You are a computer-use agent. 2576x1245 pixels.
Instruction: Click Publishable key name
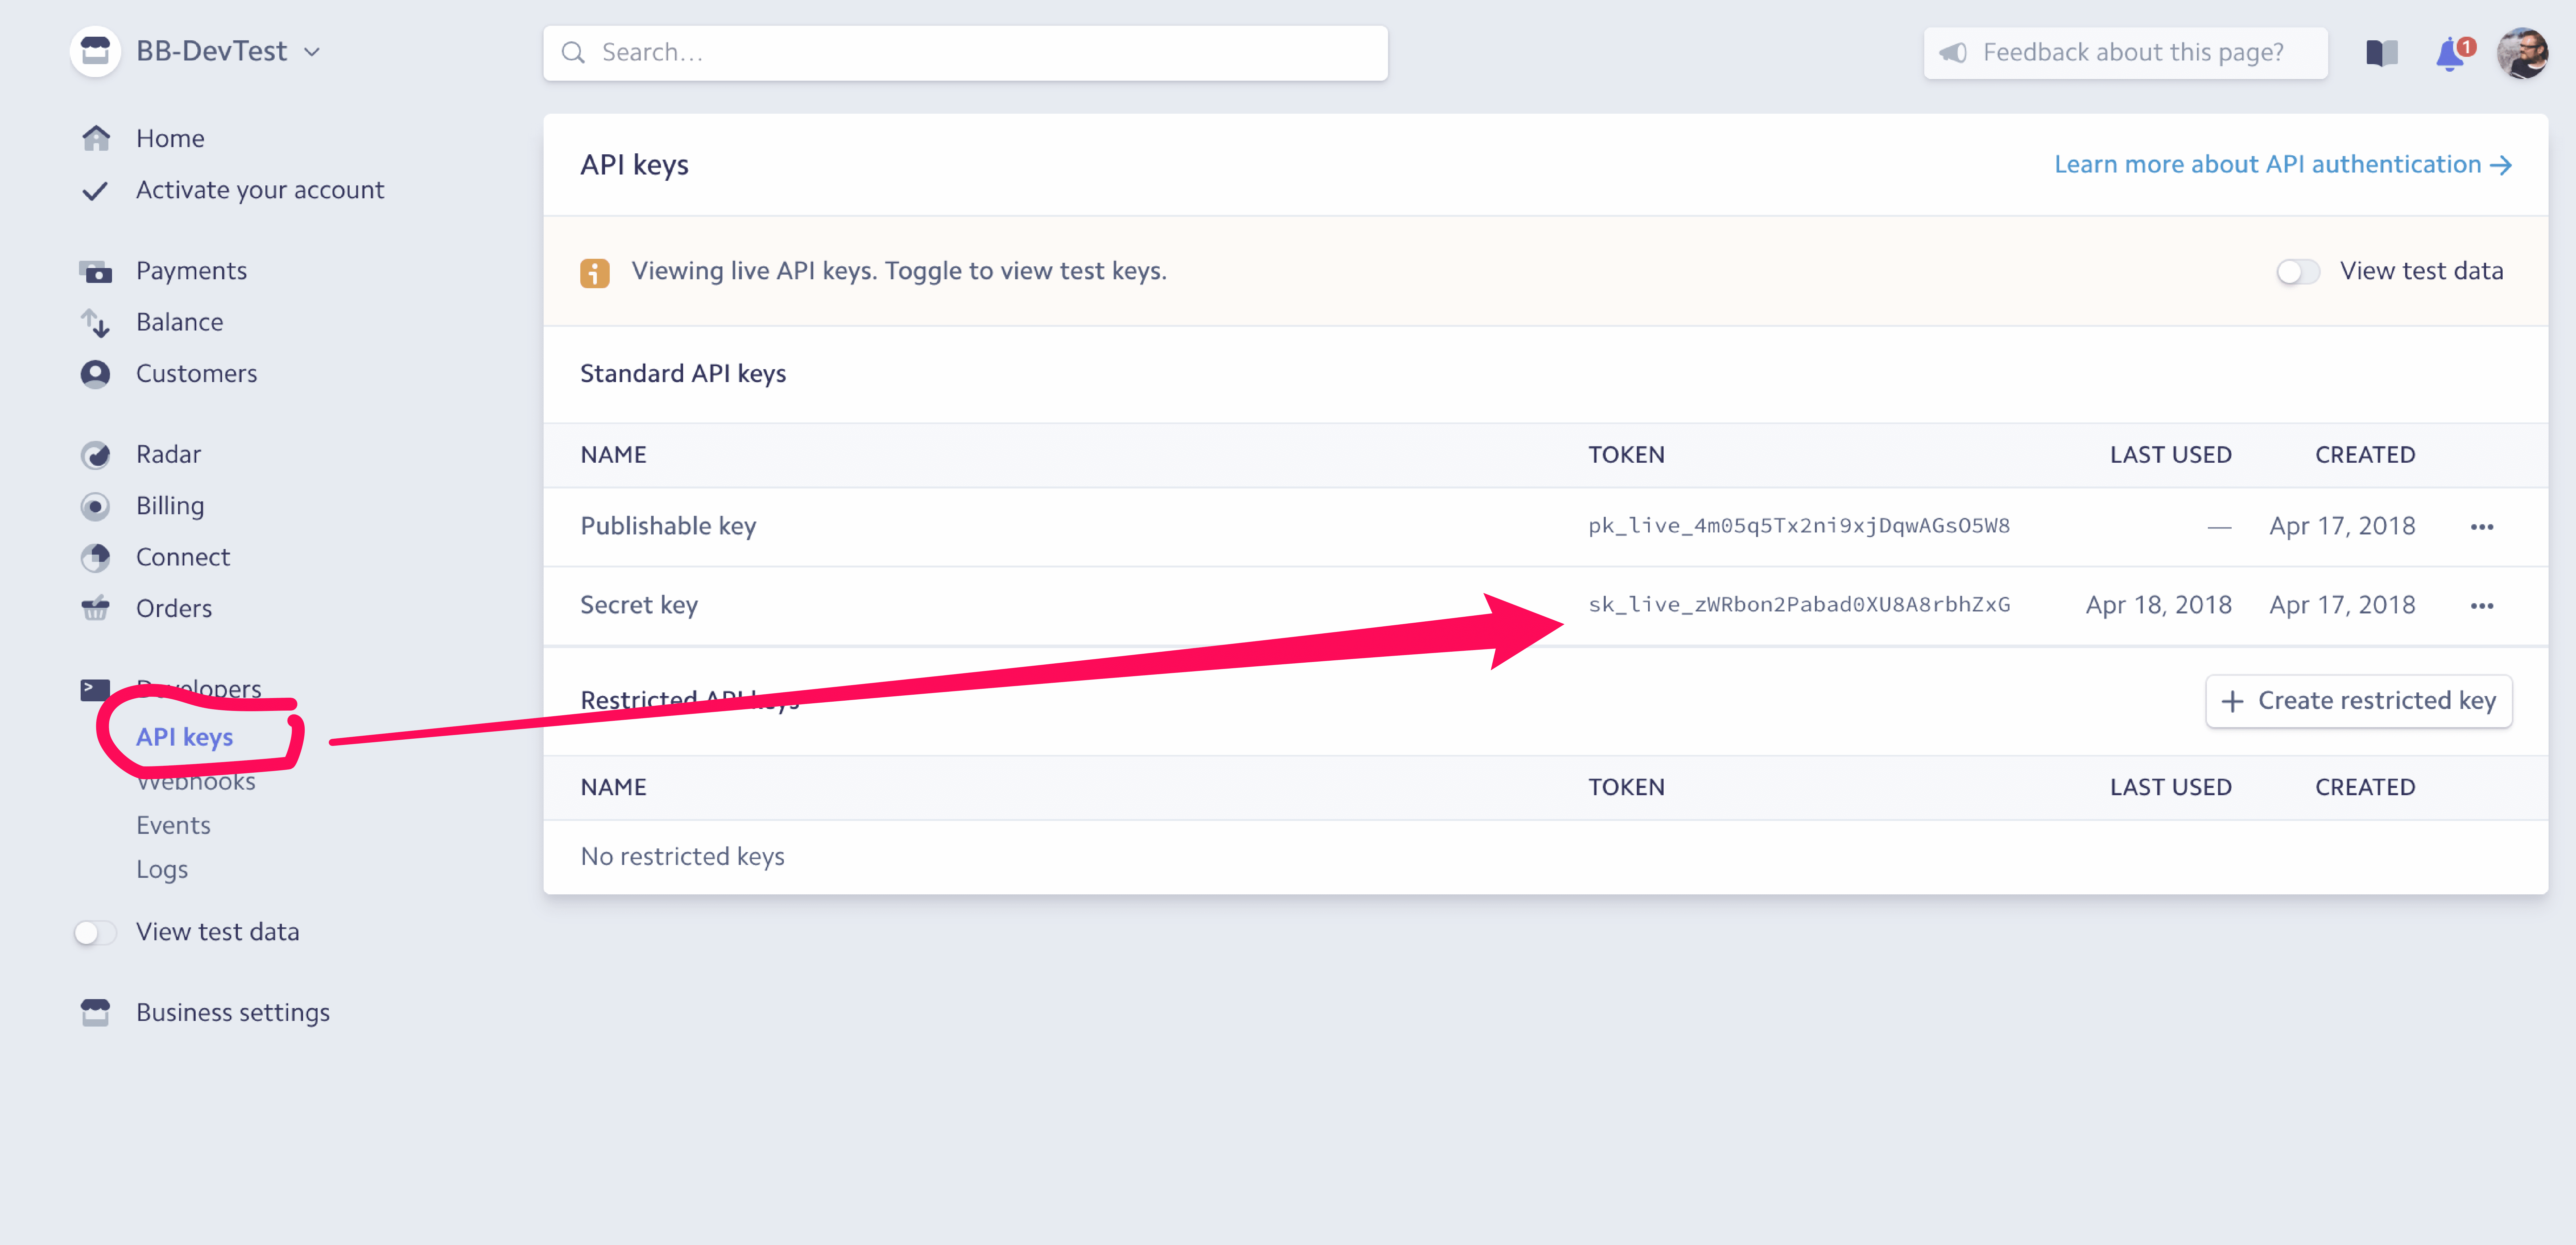[668, 526]
